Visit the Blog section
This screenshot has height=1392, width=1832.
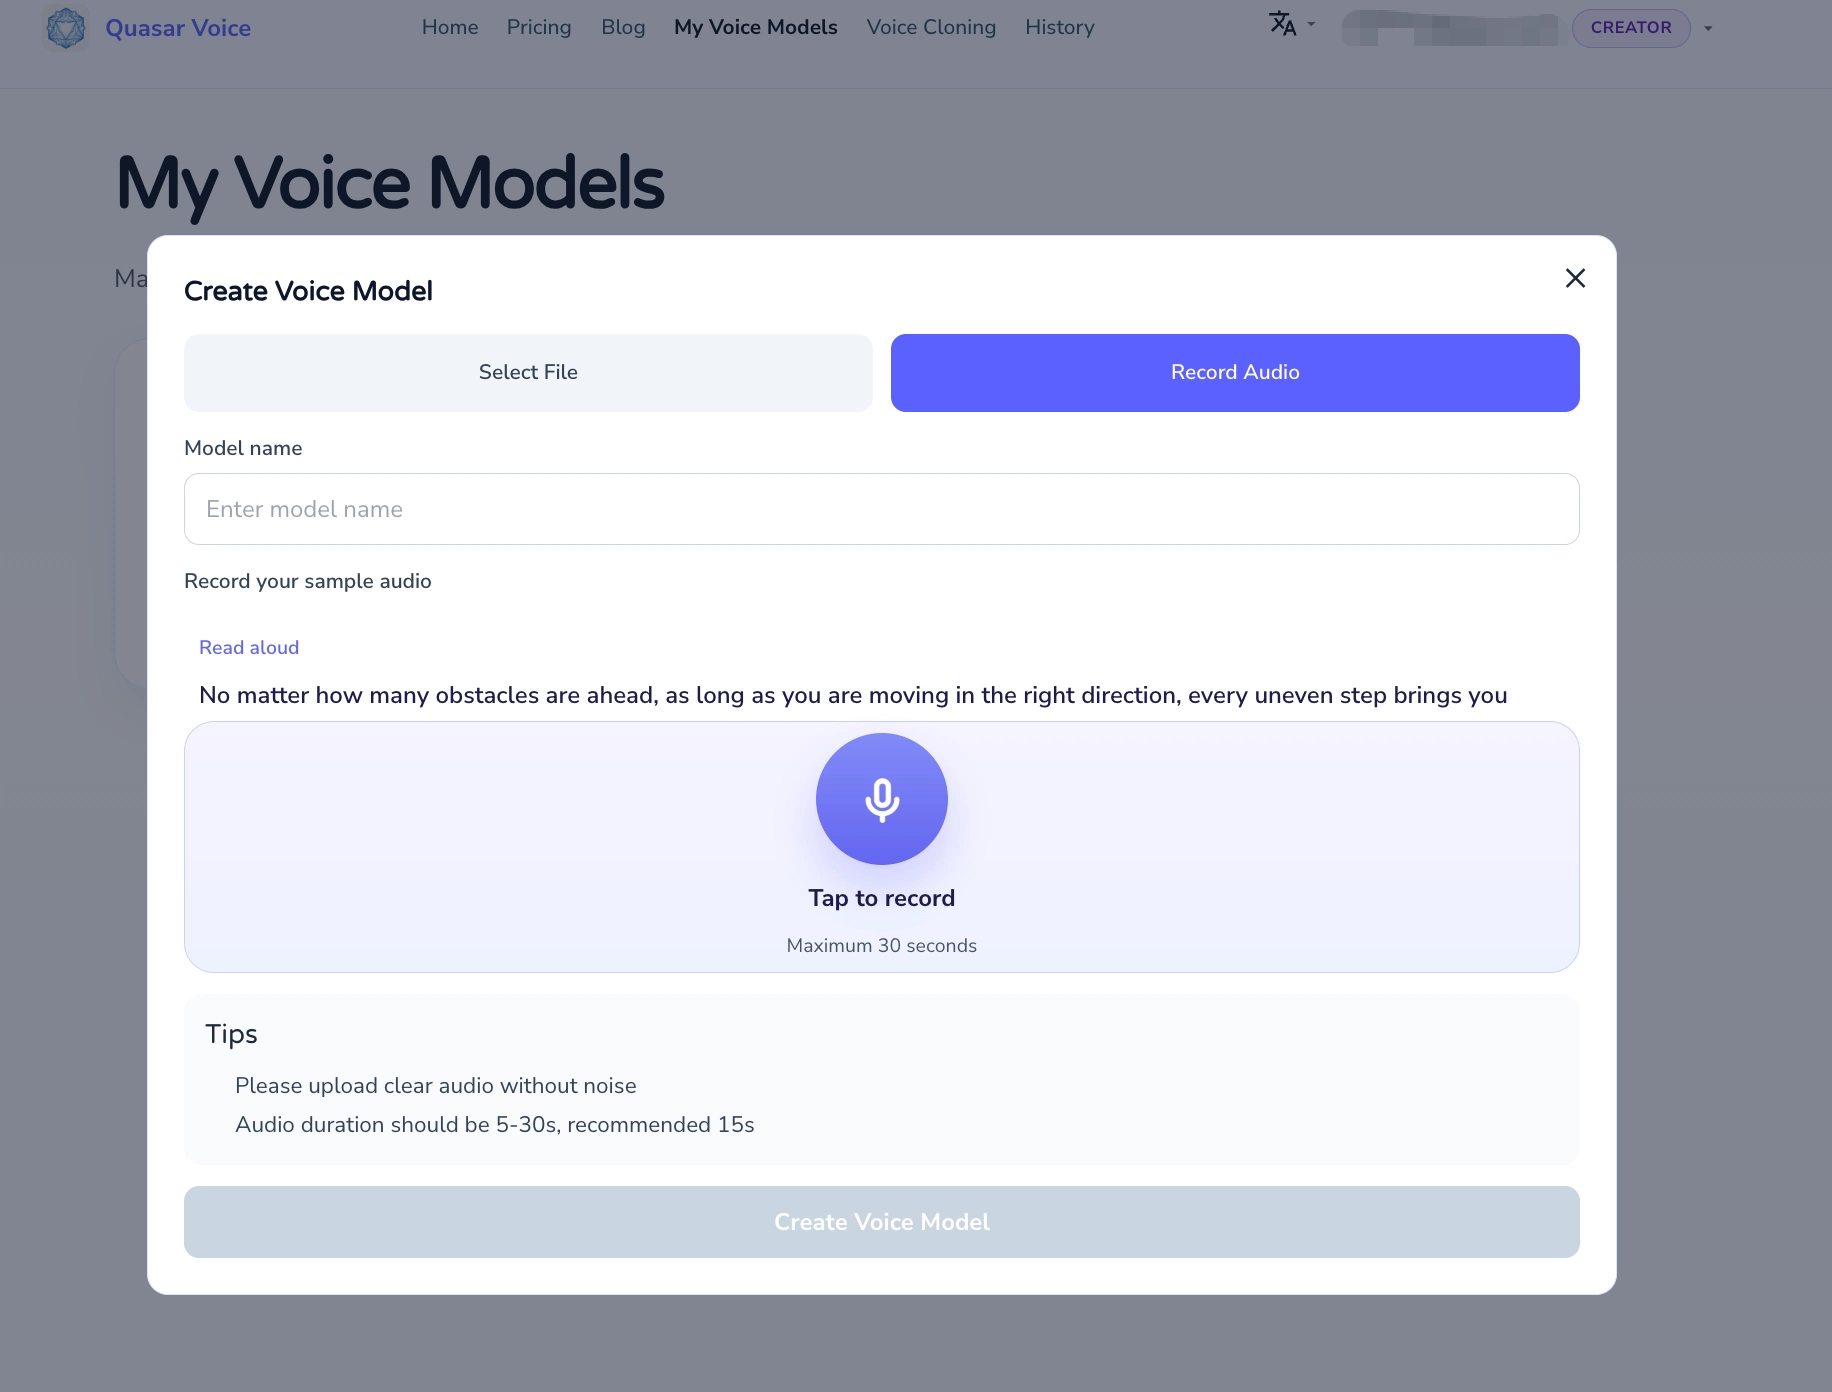point(623,27)
